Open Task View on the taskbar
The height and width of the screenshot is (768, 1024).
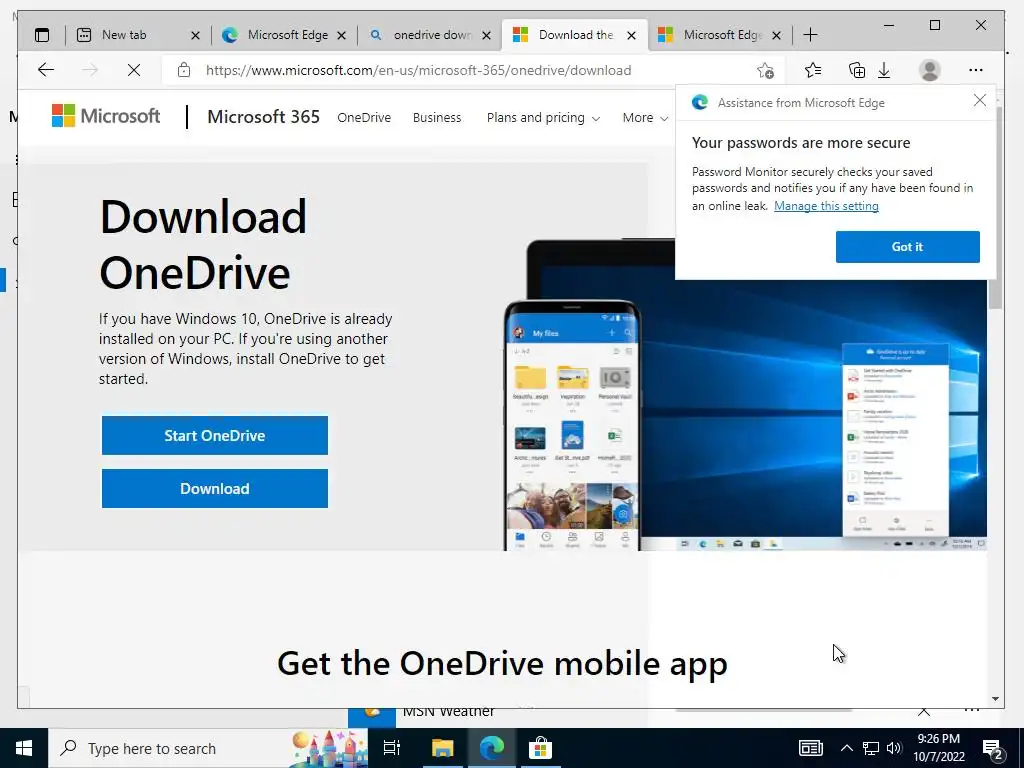click(x=392, y=748)
